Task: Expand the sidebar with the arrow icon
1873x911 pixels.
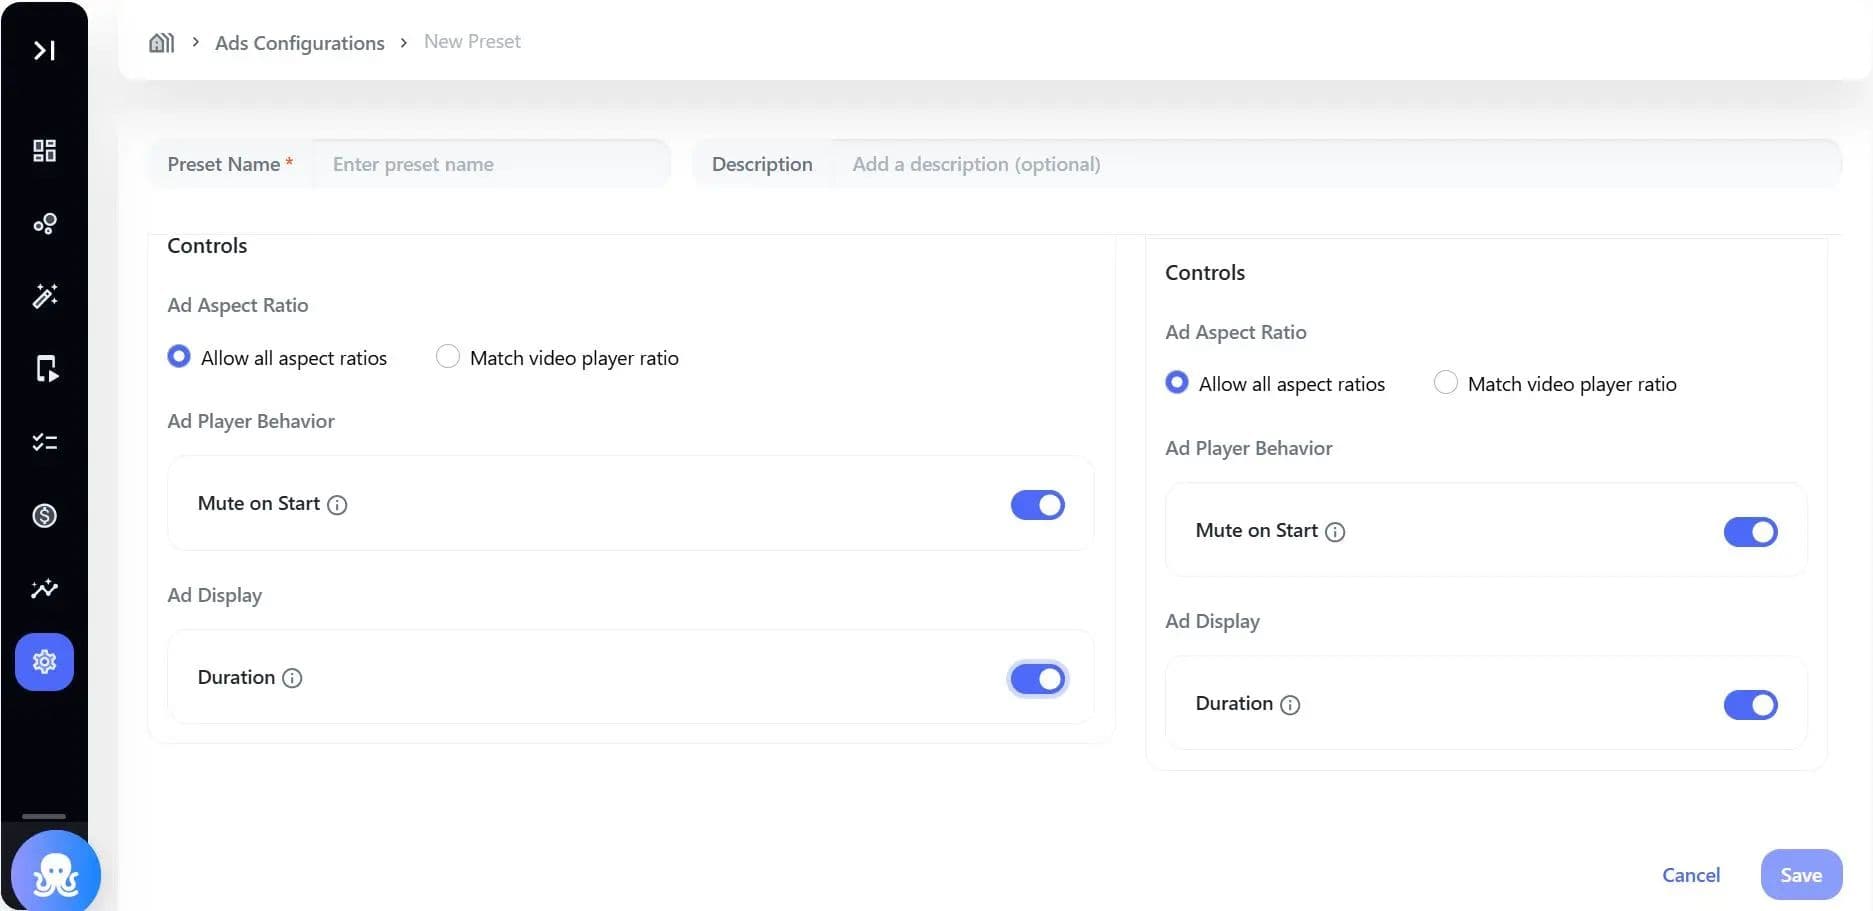Action: click(44, 50)
